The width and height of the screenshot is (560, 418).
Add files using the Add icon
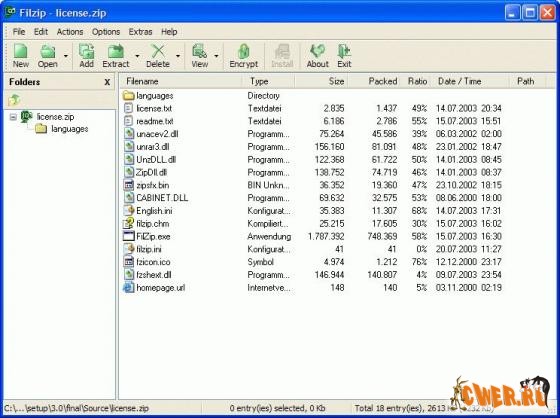[x=86, y=51]
